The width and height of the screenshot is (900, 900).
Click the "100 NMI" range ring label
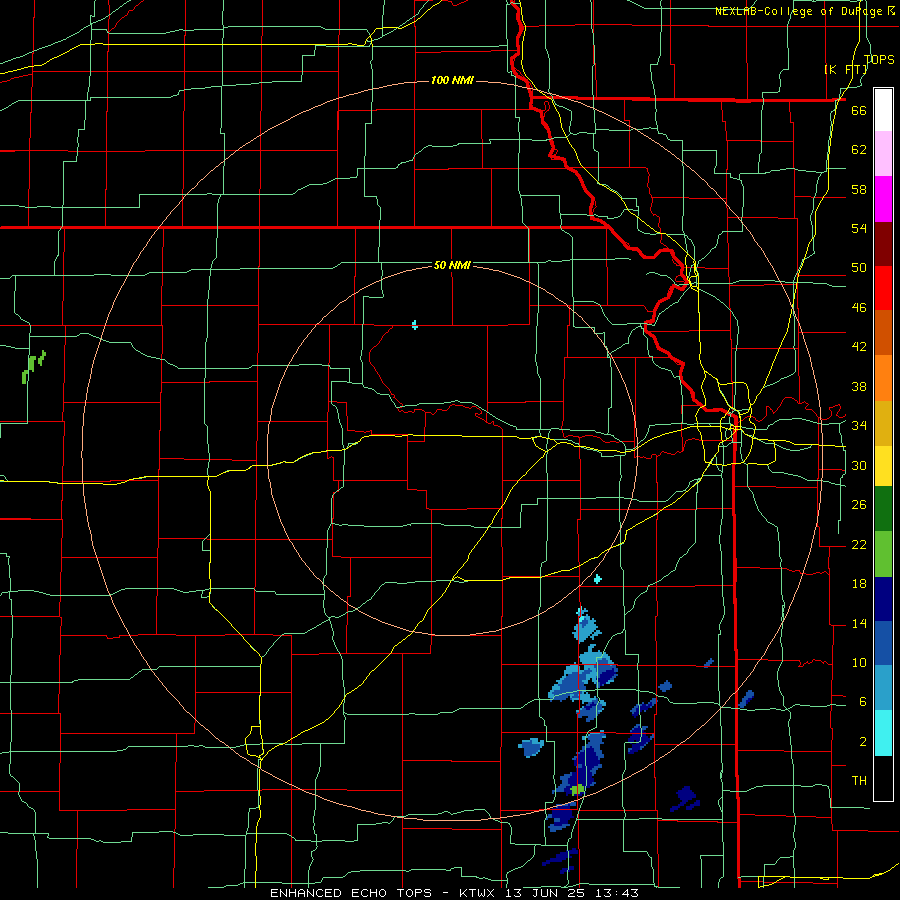452,80
